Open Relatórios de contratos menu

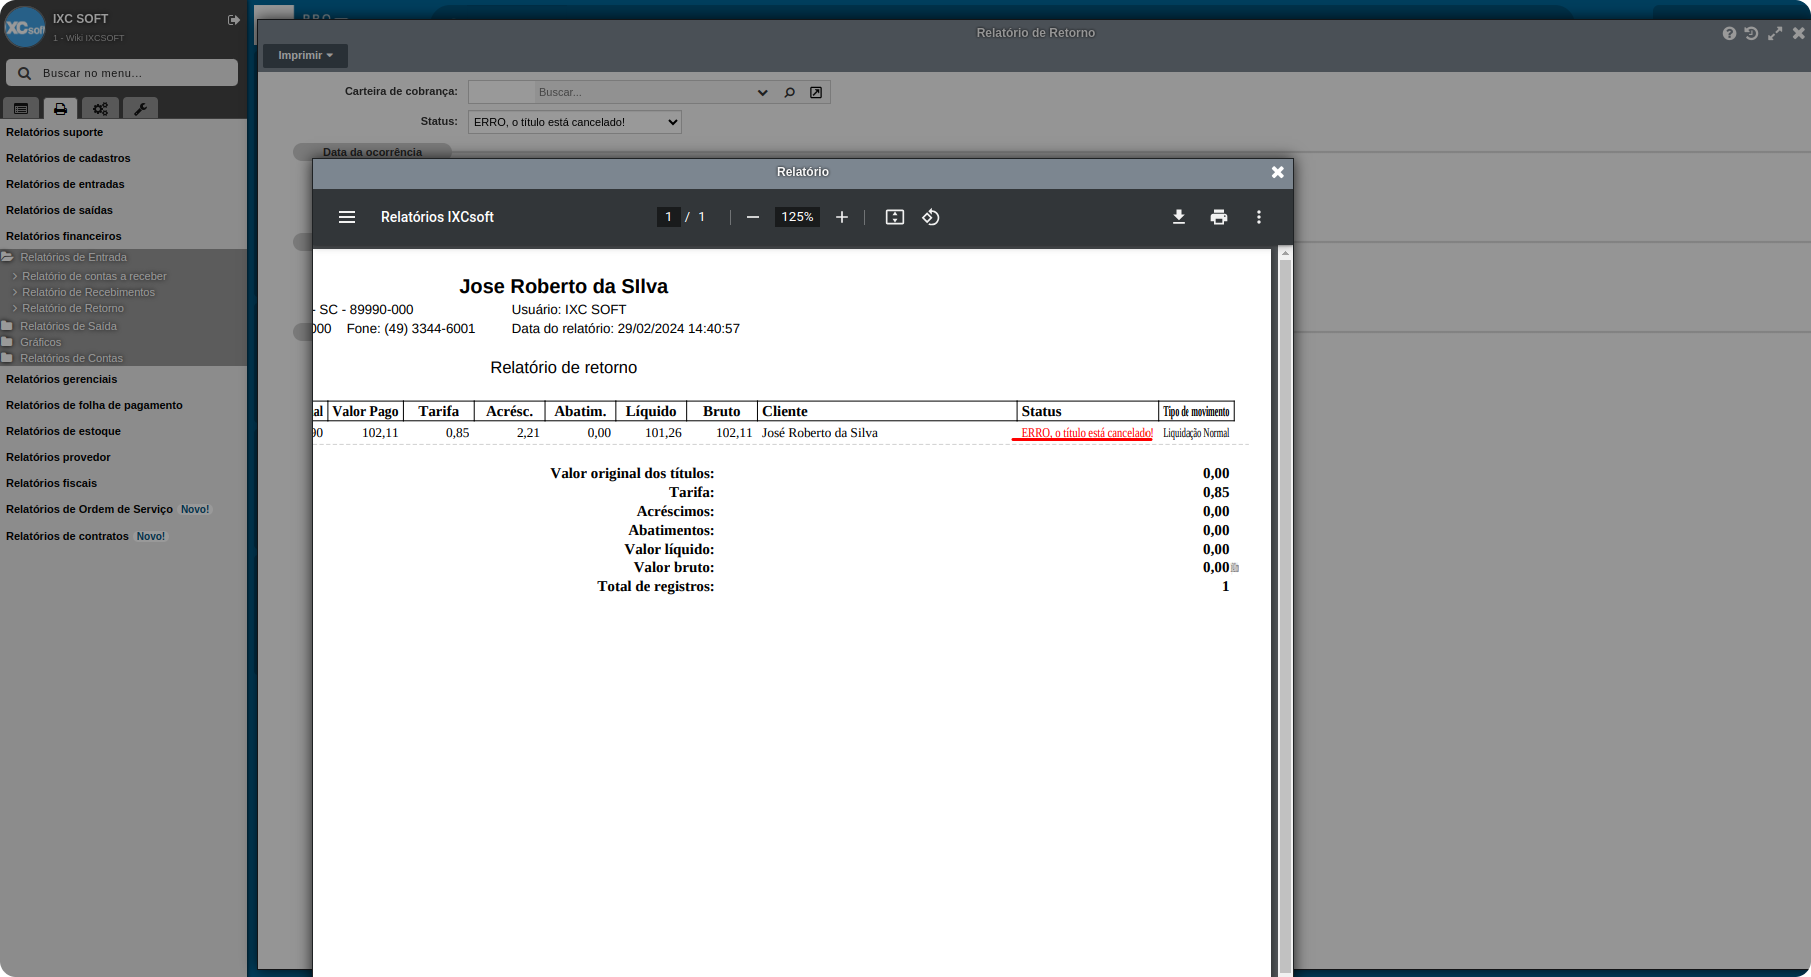point(67,536)
